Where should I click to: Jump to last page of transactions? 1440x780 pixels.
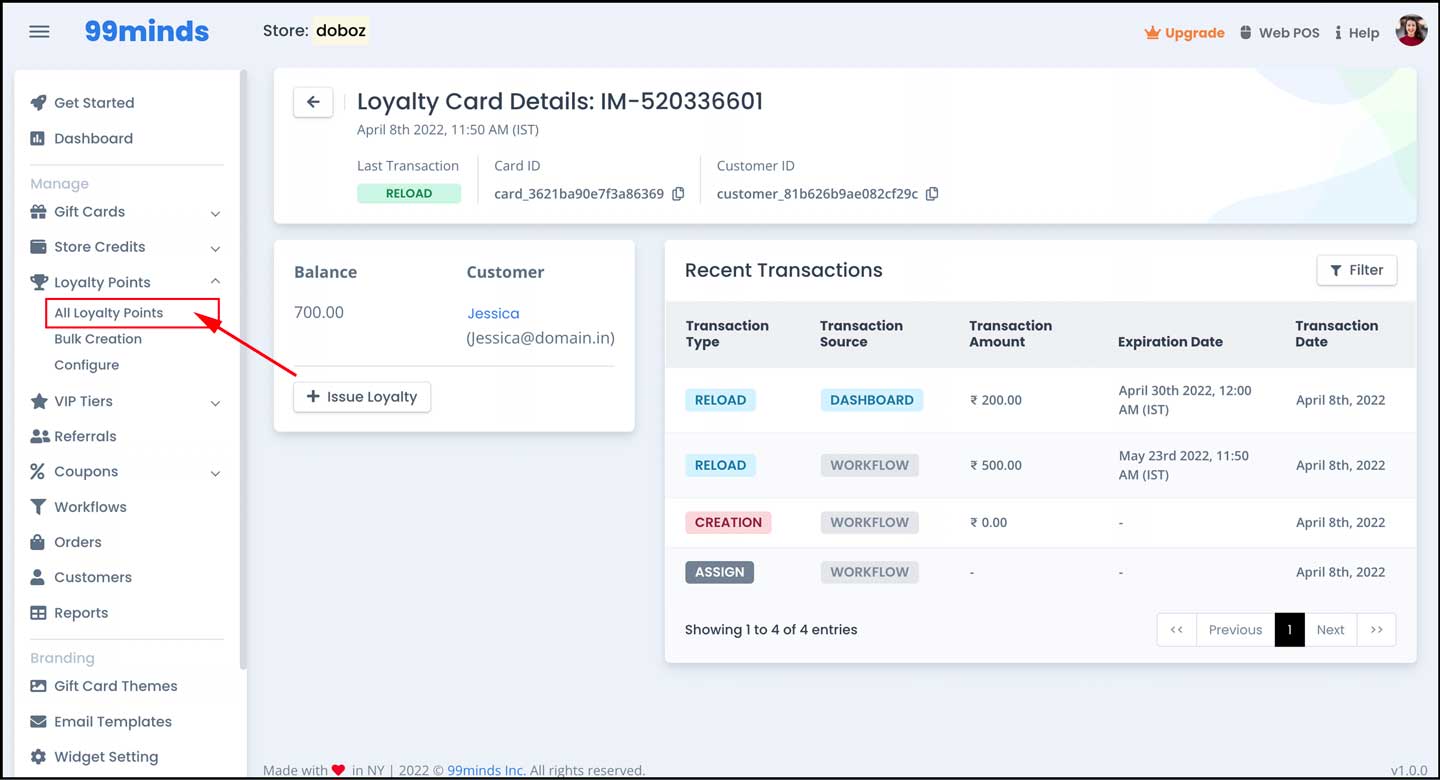point(1376,630)
